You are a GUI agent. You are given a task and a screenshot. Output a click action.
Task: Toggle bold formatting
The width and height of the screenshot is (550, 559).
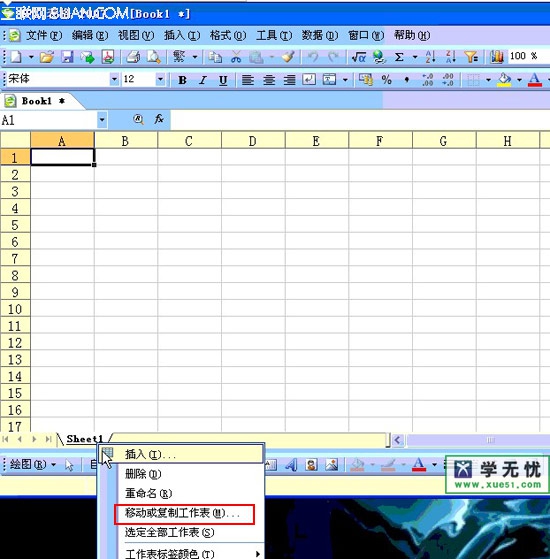click(x=182, y=80)
